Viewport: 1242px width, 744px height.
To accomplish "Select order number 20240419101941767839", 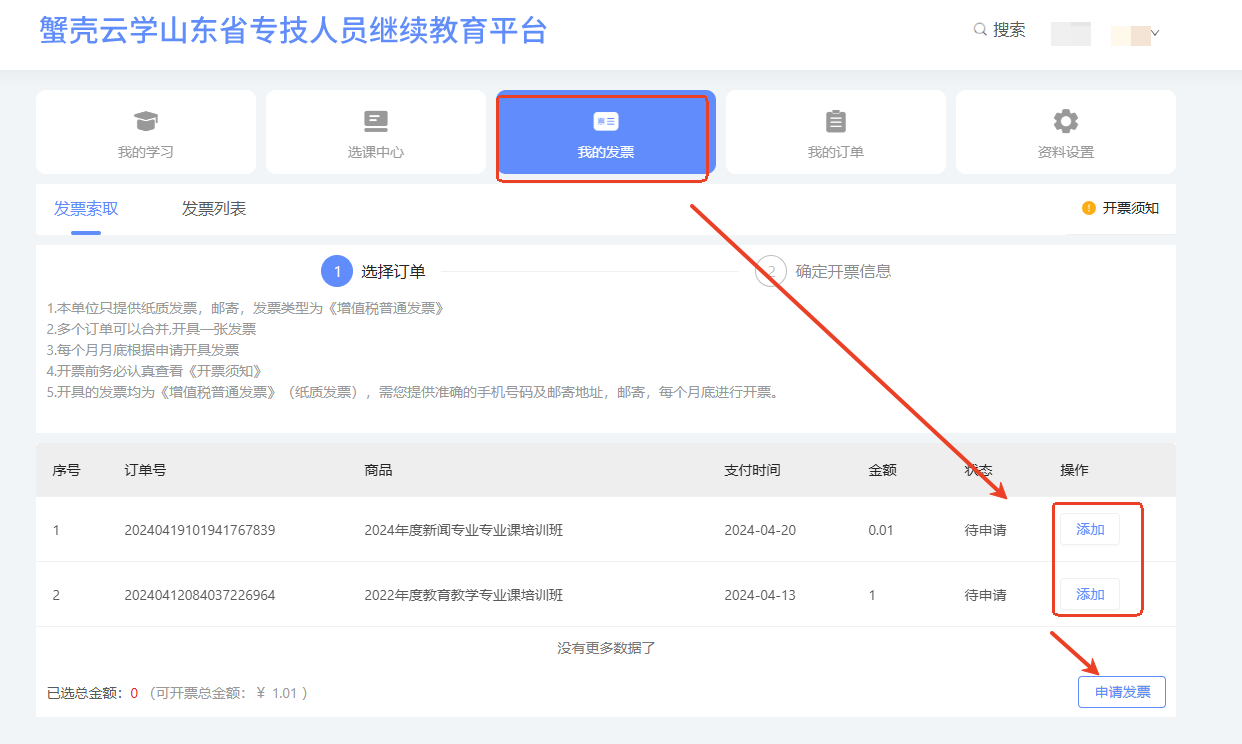I will [x=199, y=530].
